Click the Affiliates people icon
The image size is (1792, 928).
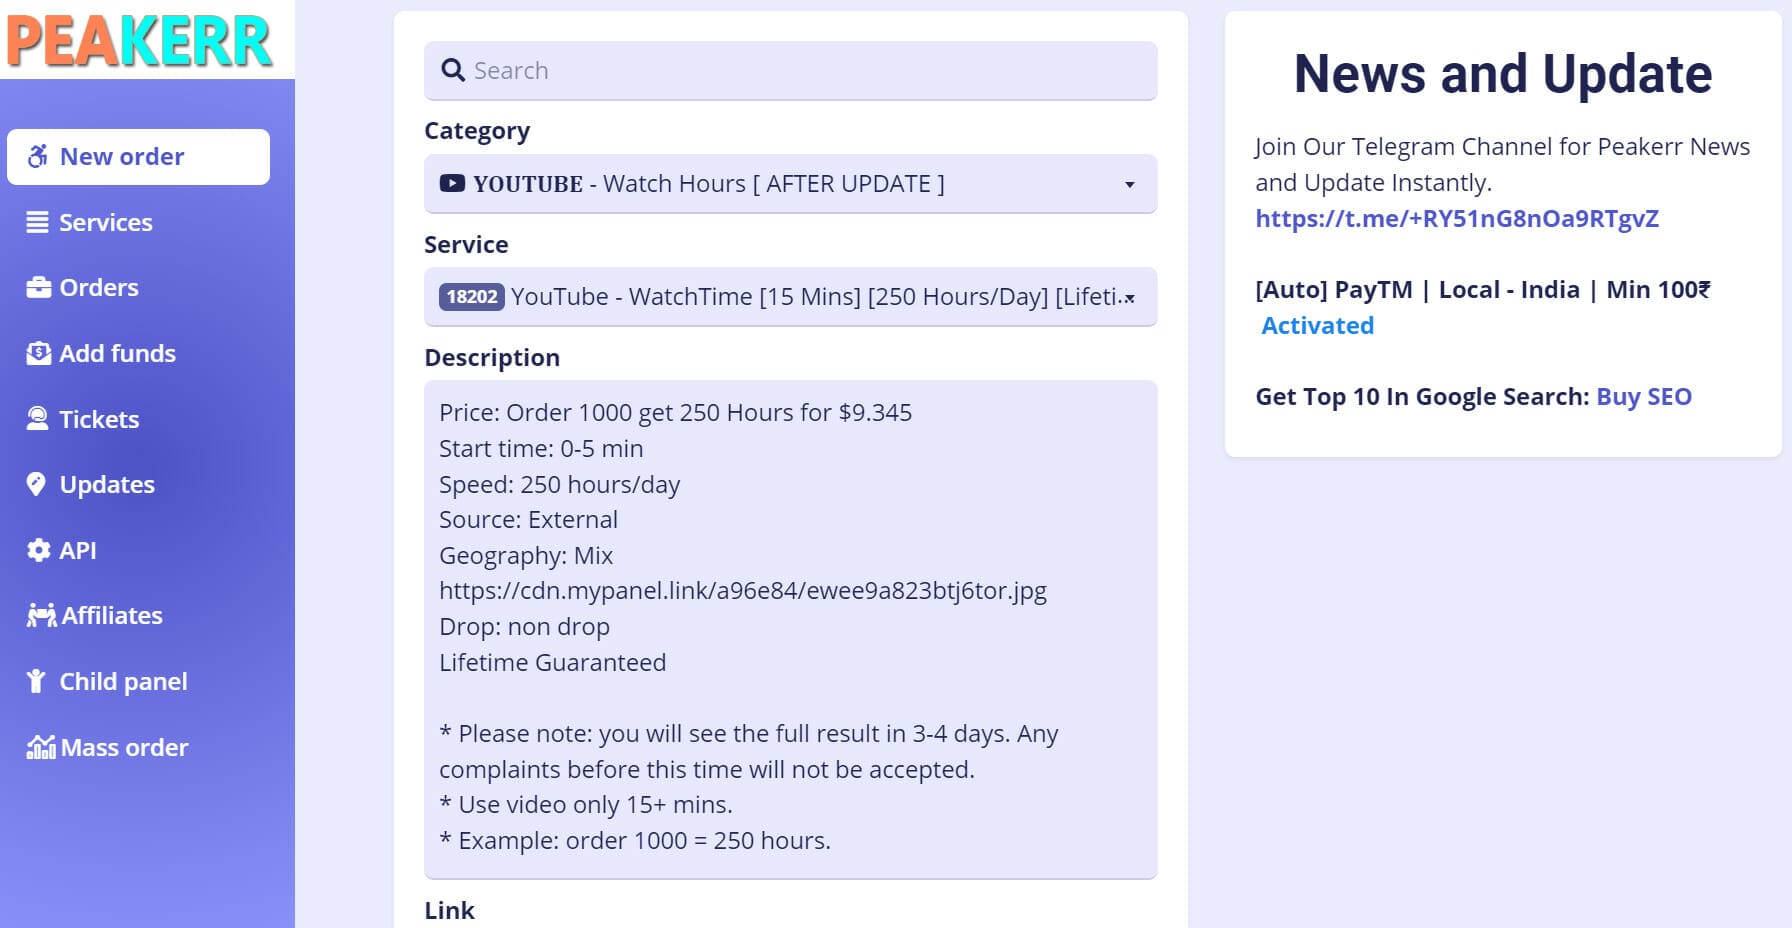click(41, 615)
